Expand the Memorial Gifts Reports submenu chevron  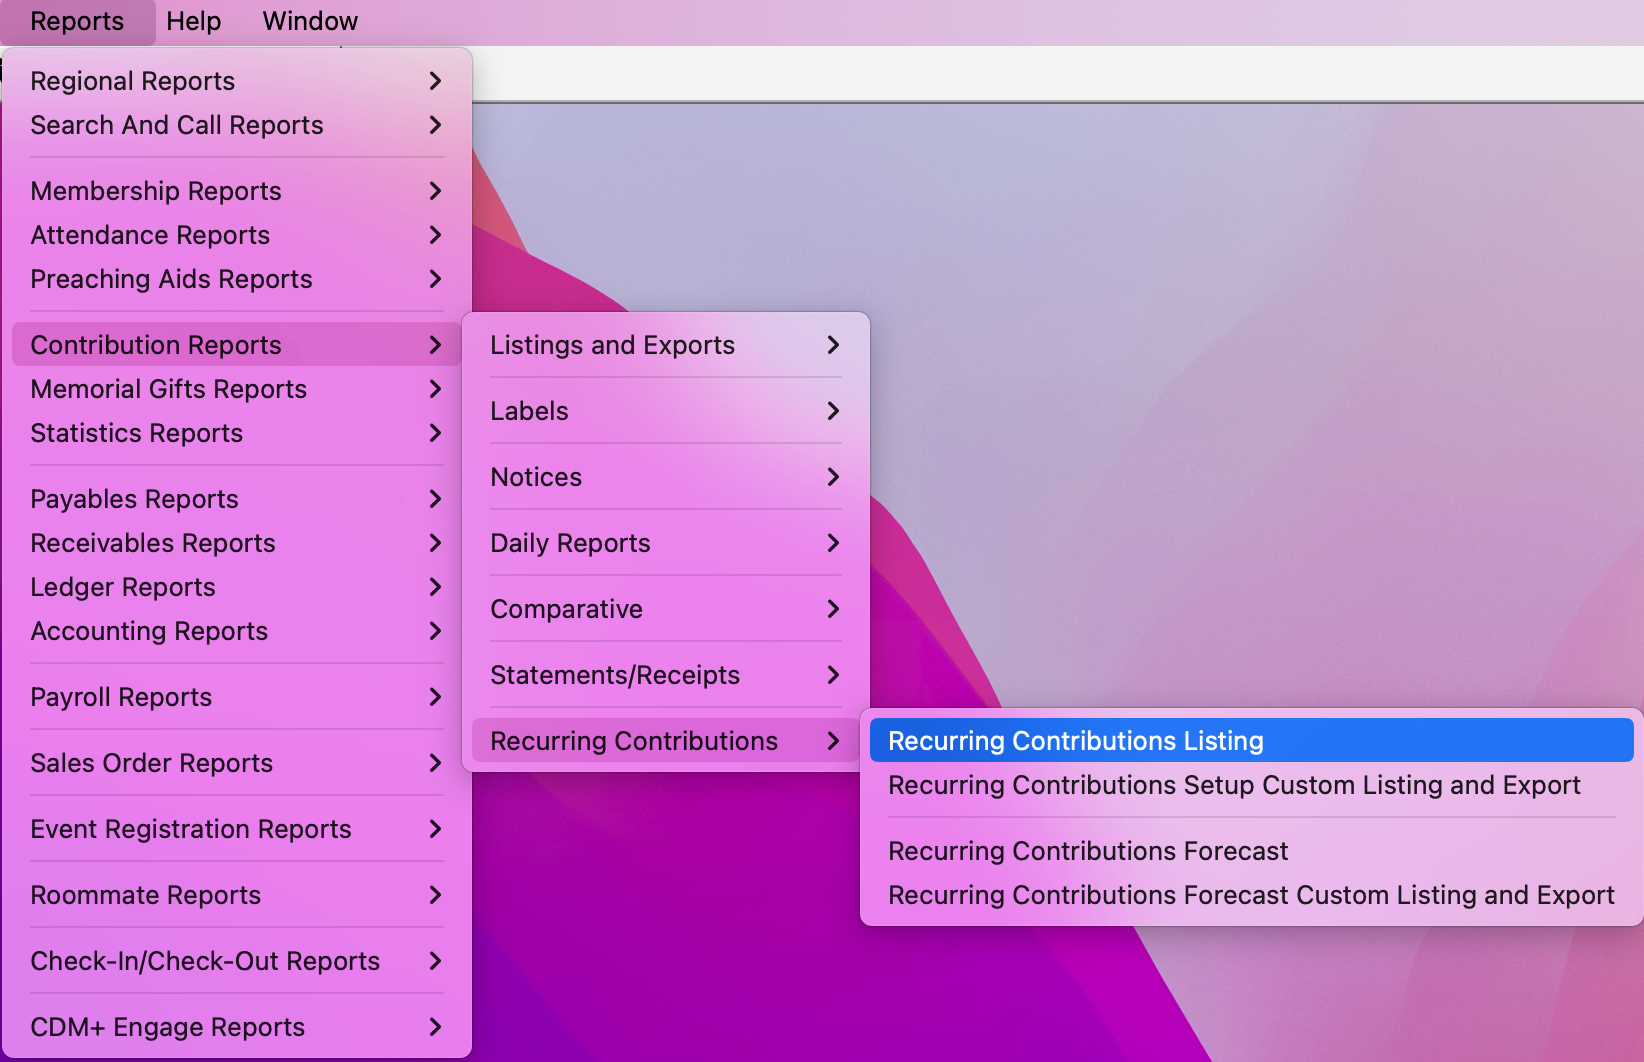pyautogui.click(x=436, y=389)
